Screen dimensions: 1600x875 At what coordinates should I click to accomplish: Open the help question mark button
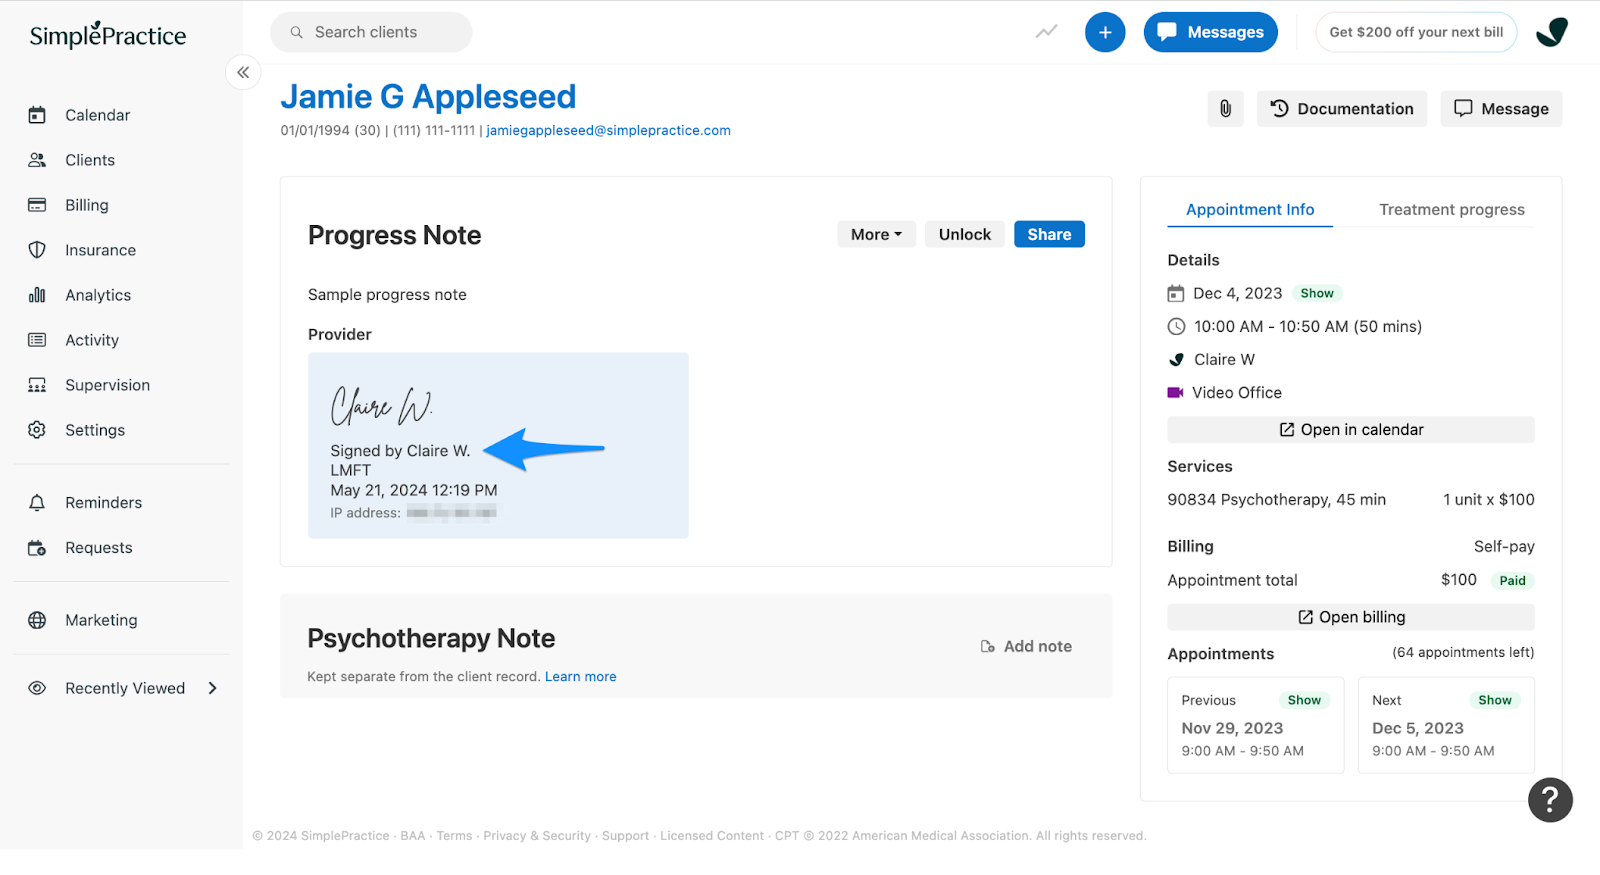point(1550,800)
